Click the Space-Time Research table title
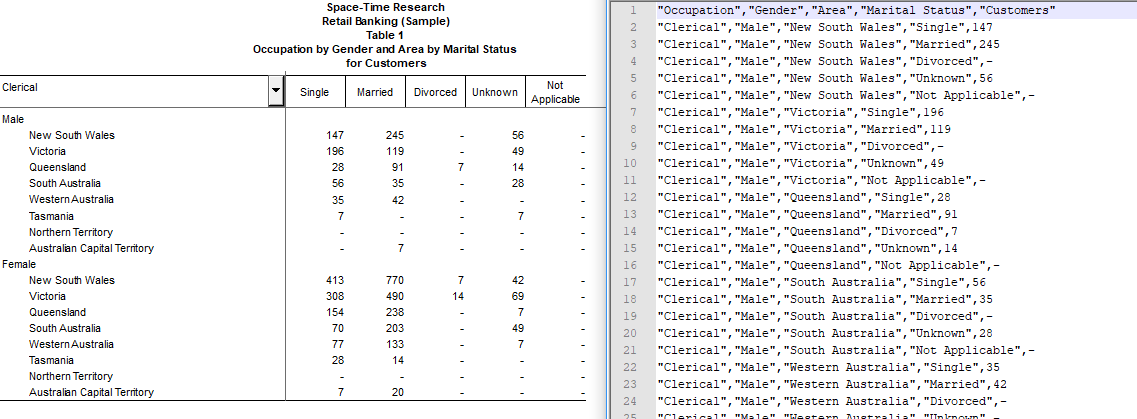 385,8
